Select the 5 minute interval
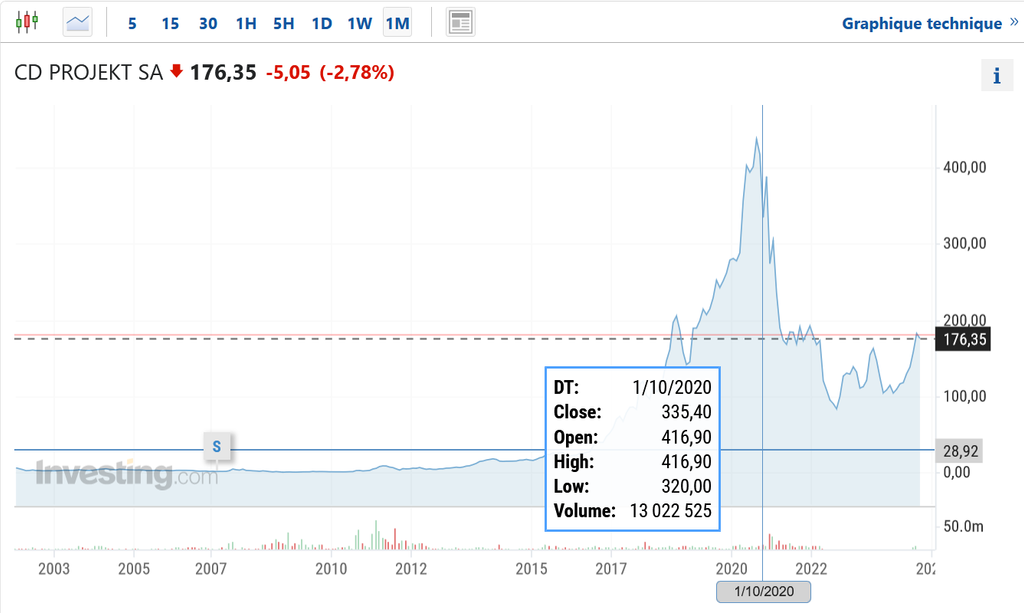 click(x=132, y=23)
